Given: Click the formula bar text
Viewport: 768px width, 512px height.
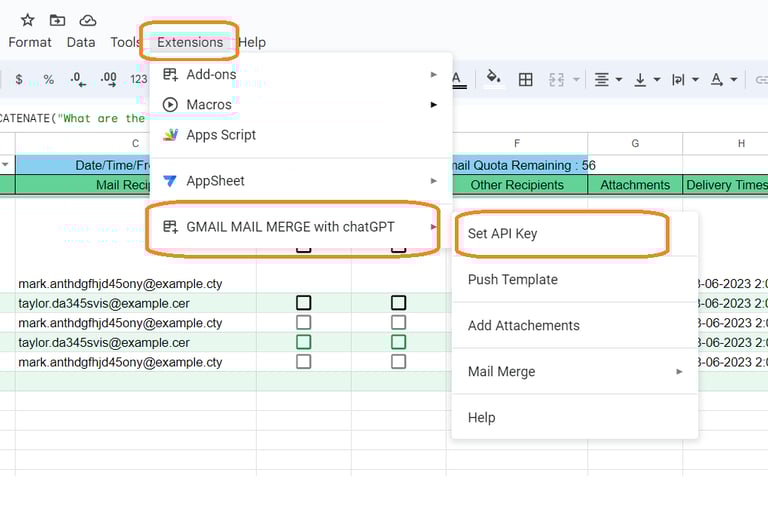Looking at the screenshot, I should click(x=72, y=119).
